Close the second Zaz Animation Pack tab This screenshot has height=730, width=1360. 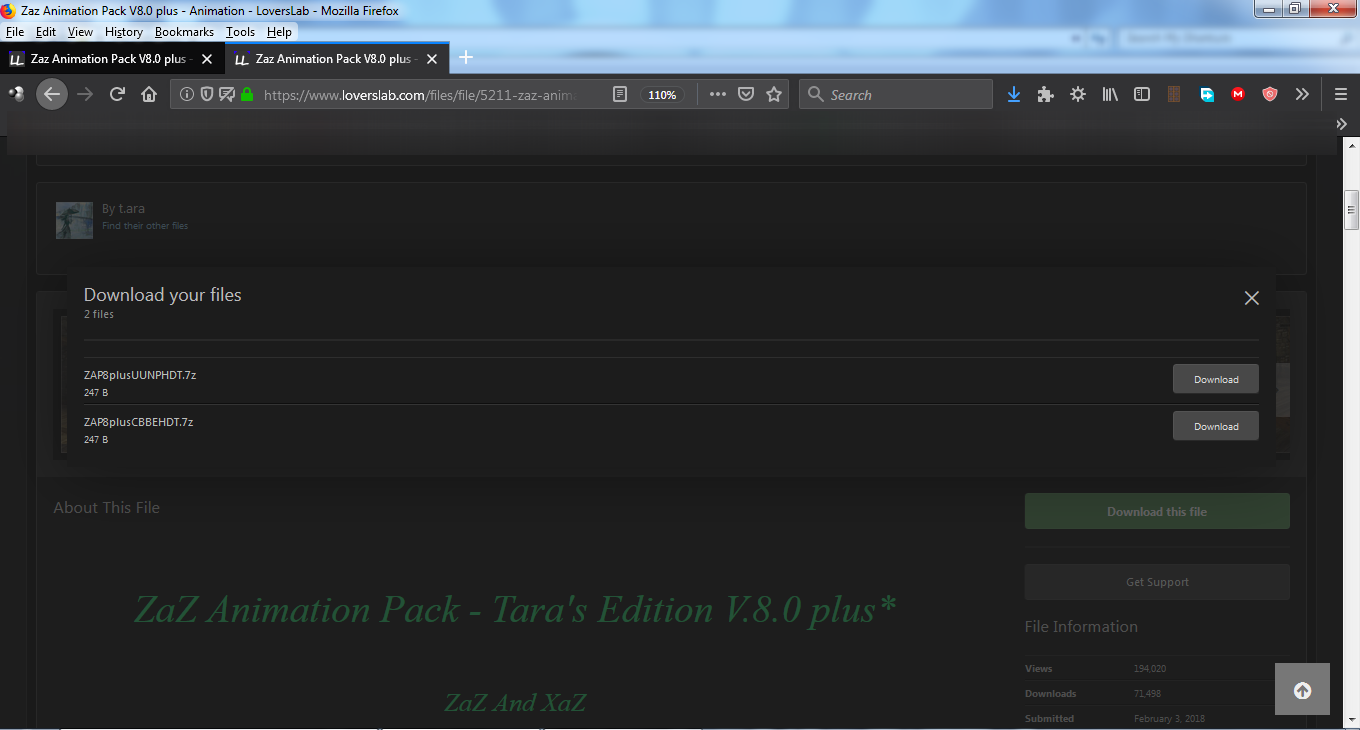click(432, 59)
